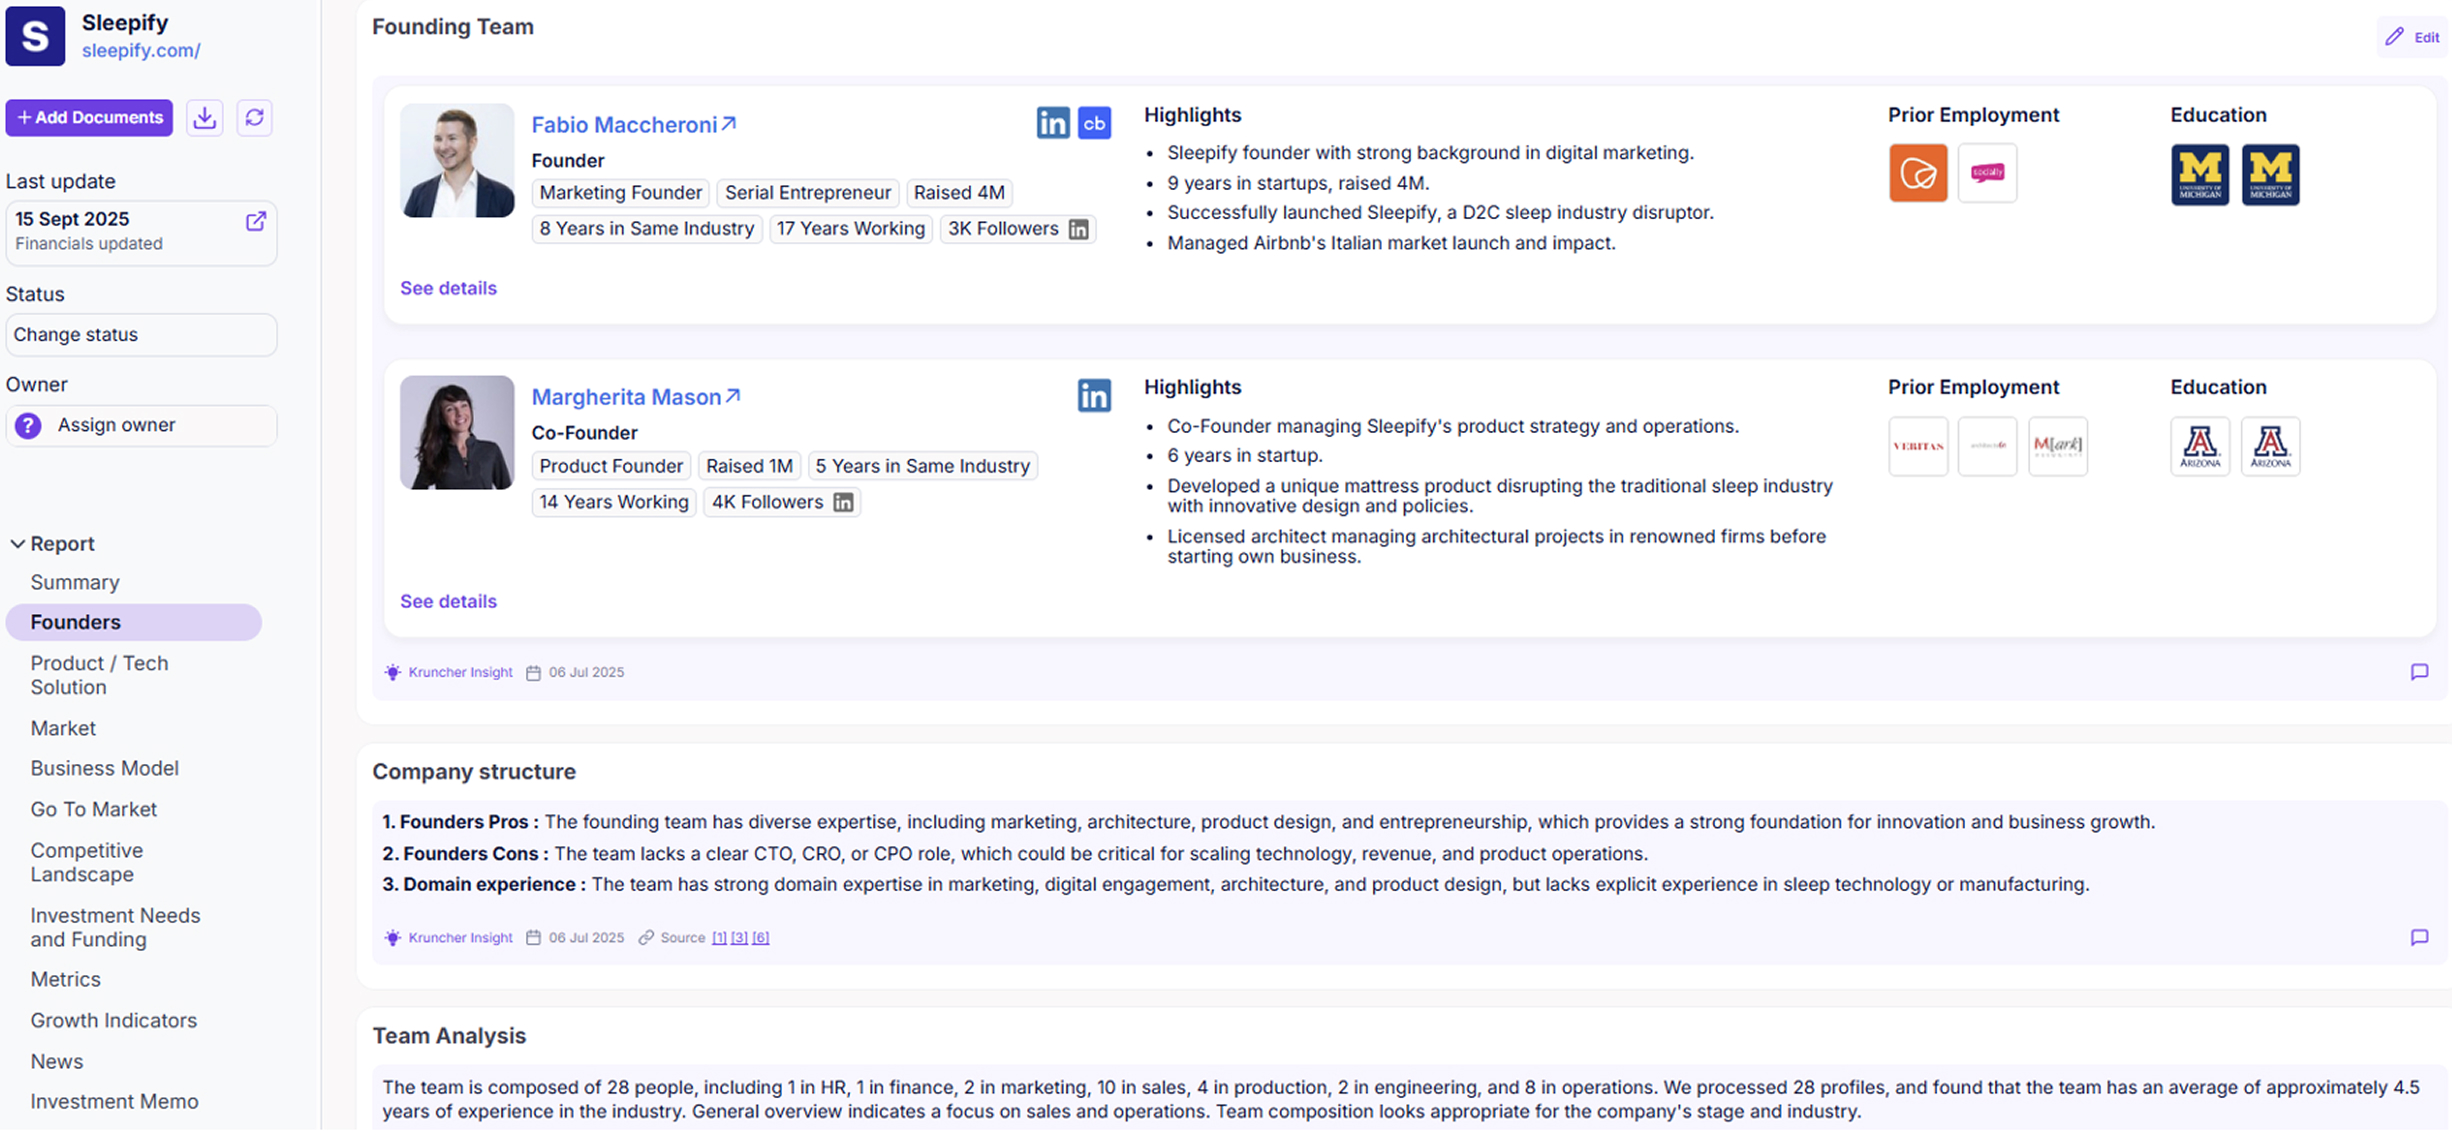Click comment icon in Founding Team section

[2419, 672]
